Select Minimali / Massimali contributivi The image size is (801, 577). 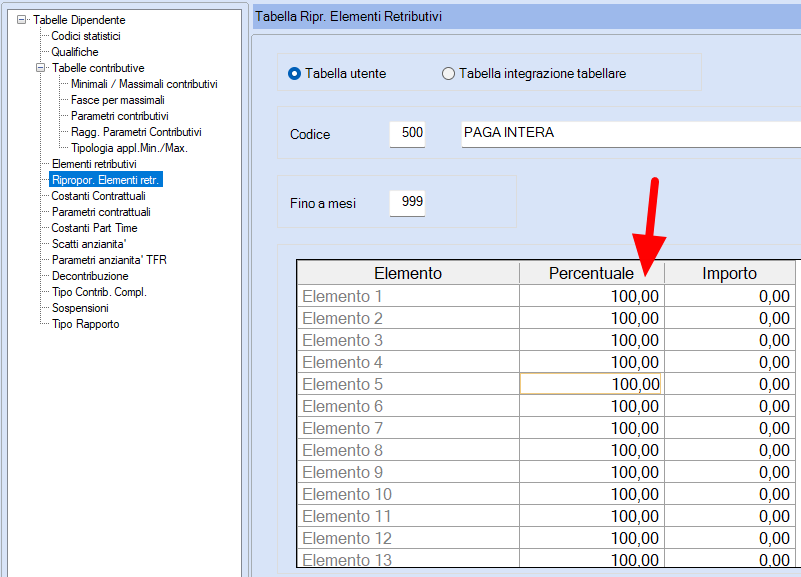(144, 84)
